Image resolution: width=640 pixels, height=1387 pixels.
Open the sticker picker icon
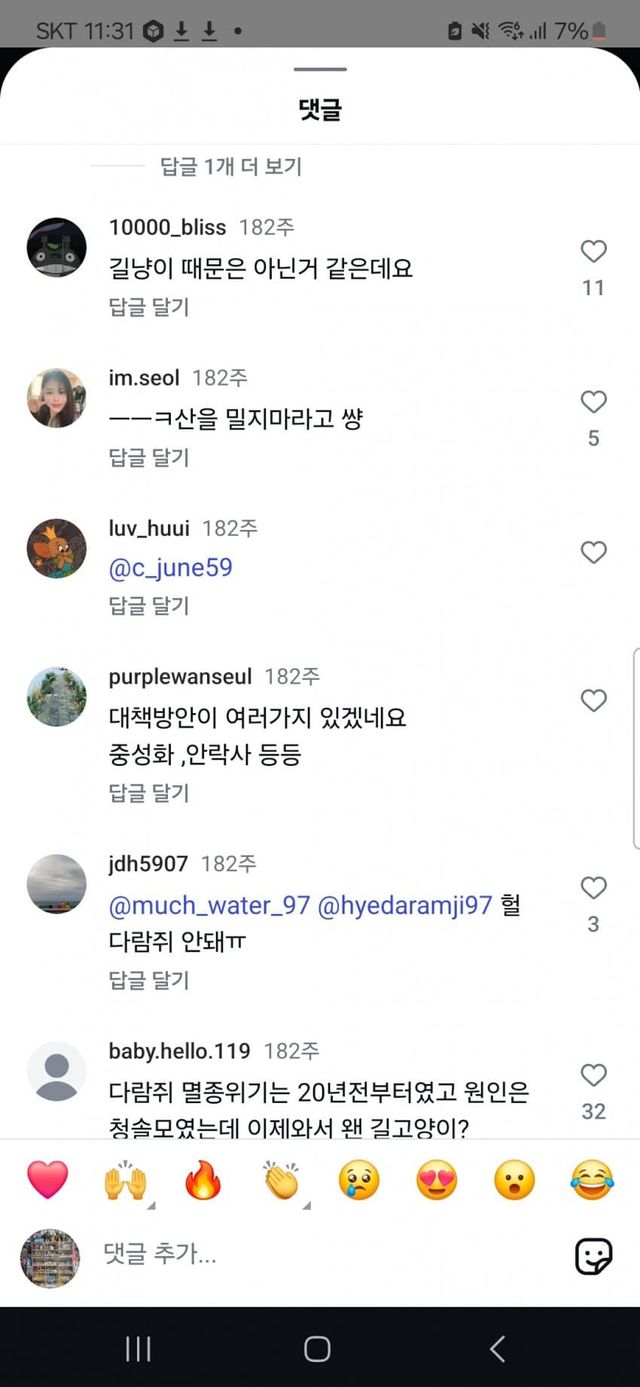coord(593,1256)
